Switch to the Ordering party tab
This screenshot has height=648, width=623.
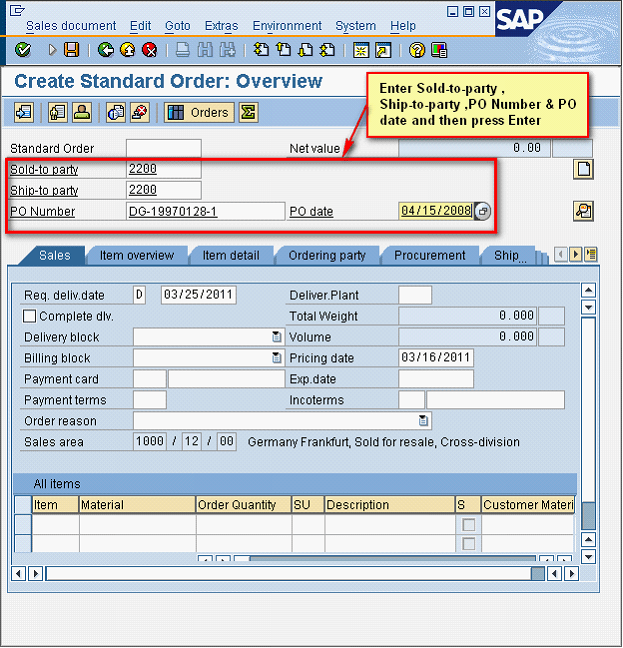[x=327, y=255]
